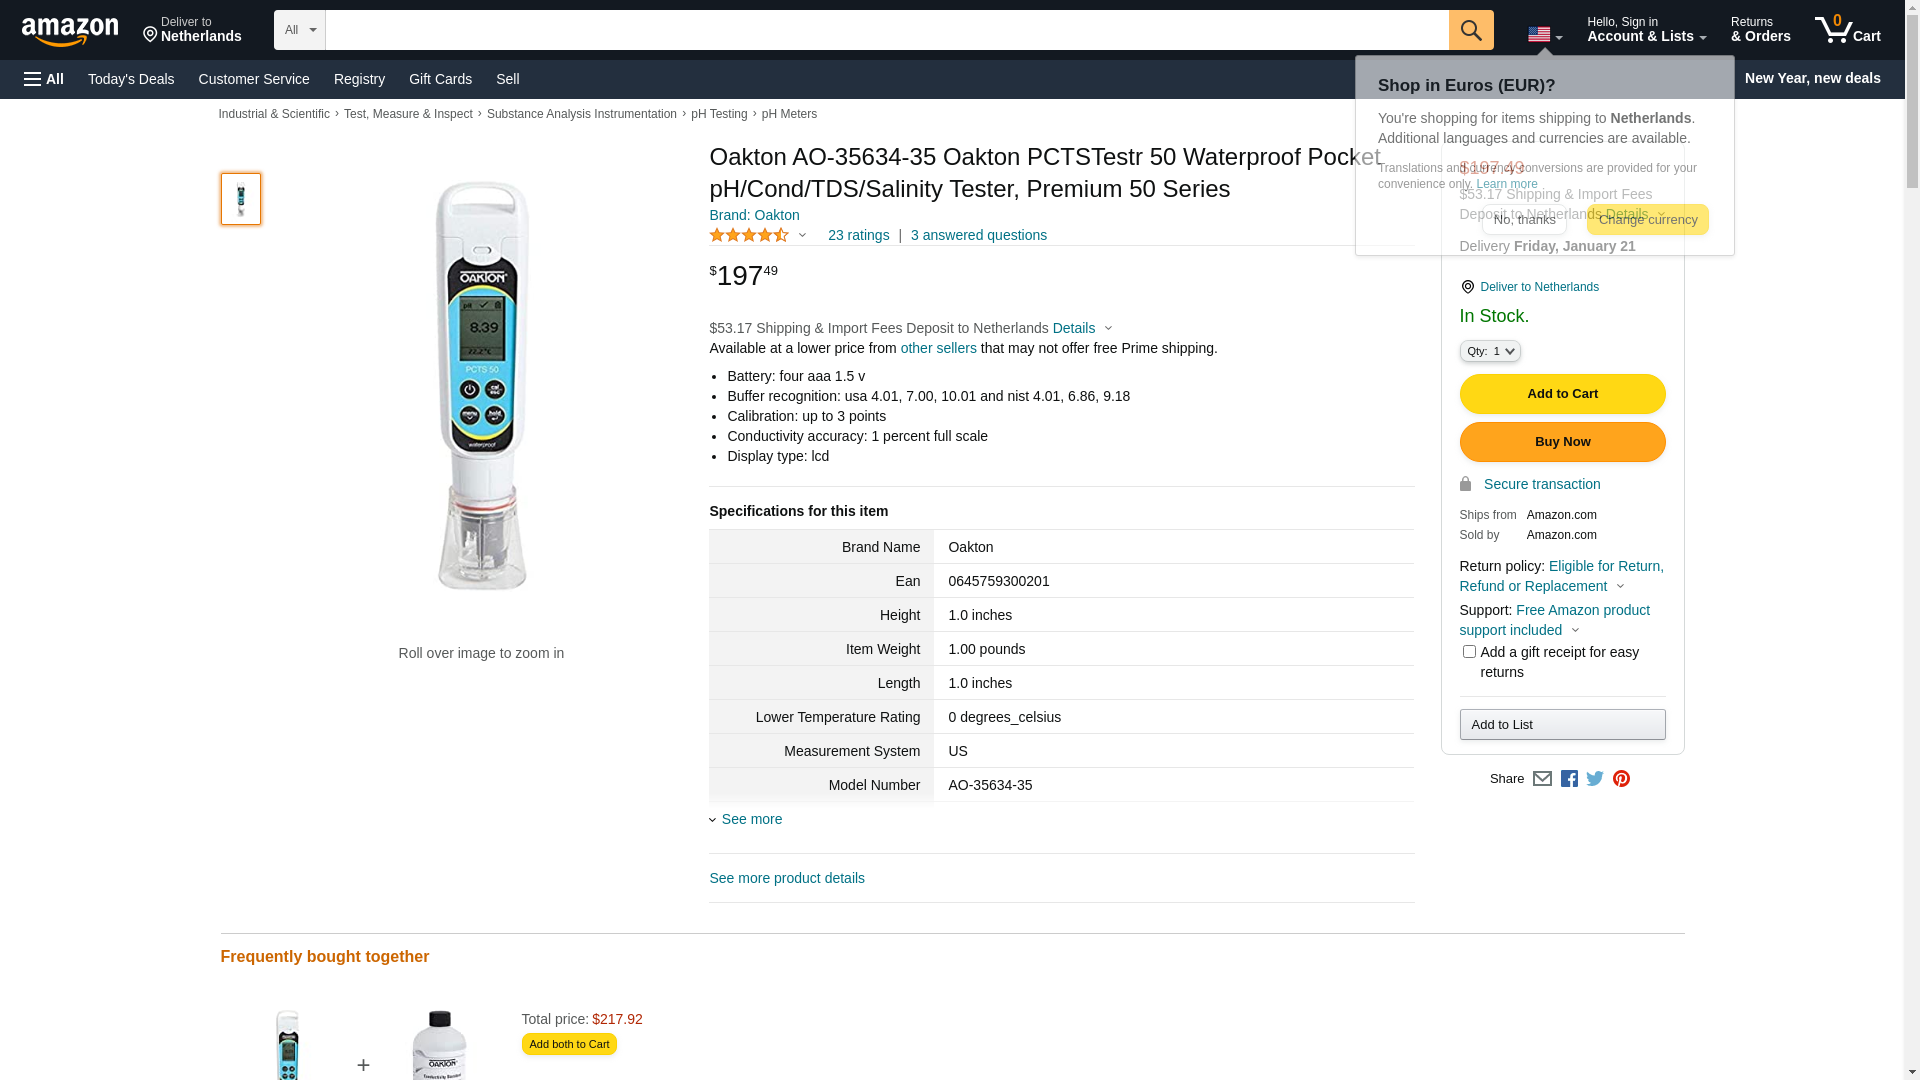Open the All hamburger menu
Viewport: 1920px width, 1080px height.
[x=44, y=79]
